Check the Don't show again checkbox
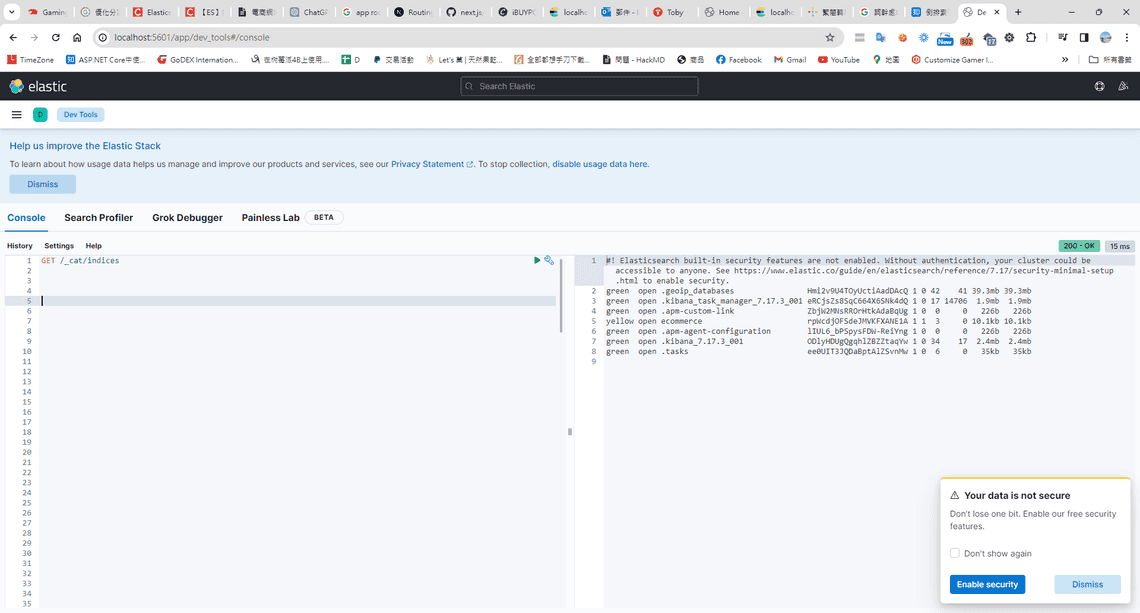Viewport: 1140px width, 613px height. (955, 553)
